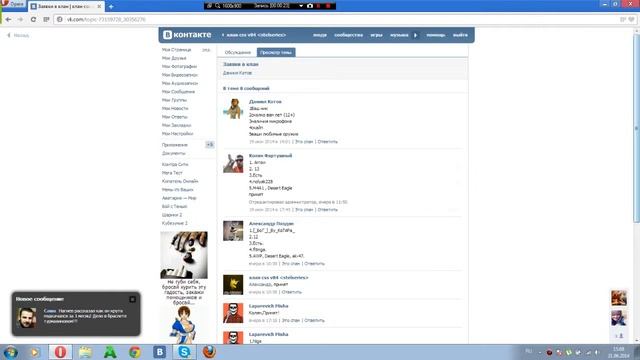The height and width of the screenshot is (360, 640).
Task: Open 'Мои Видеозаписи' in sidebar
Action: [180, 75]
